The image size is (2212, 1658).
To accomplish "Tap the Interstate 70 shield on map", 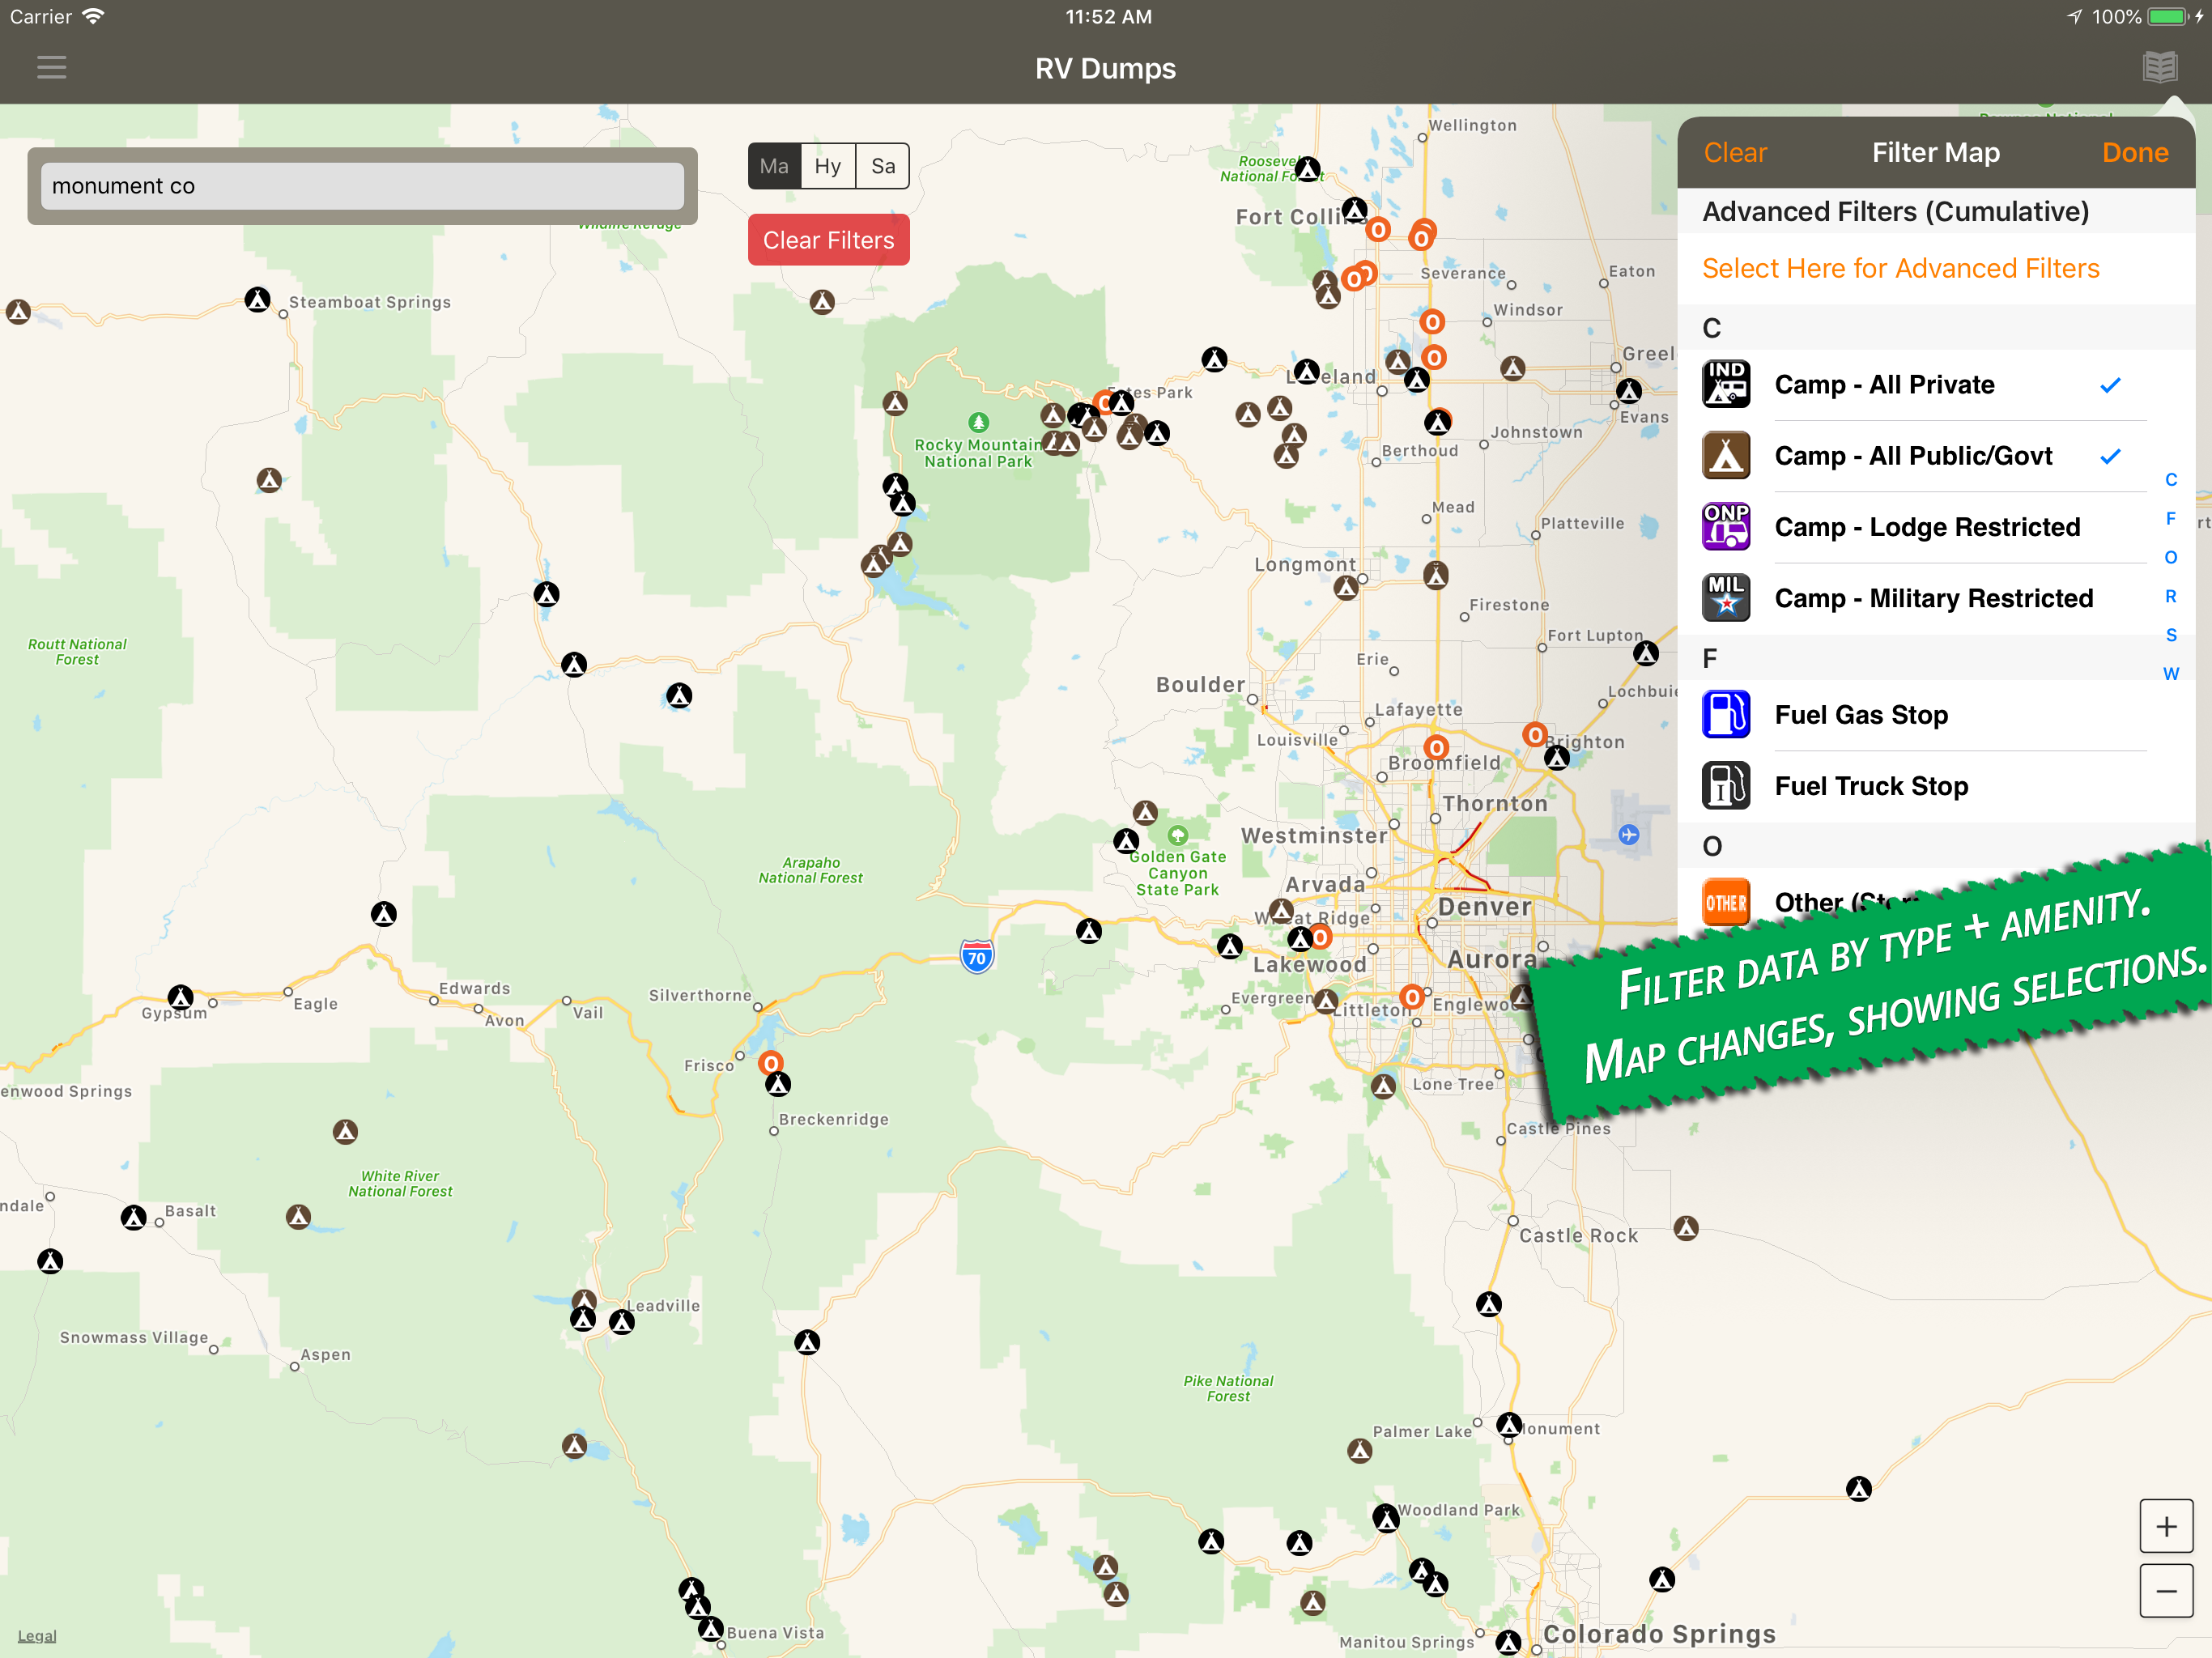I will click(x=977, y=957).
